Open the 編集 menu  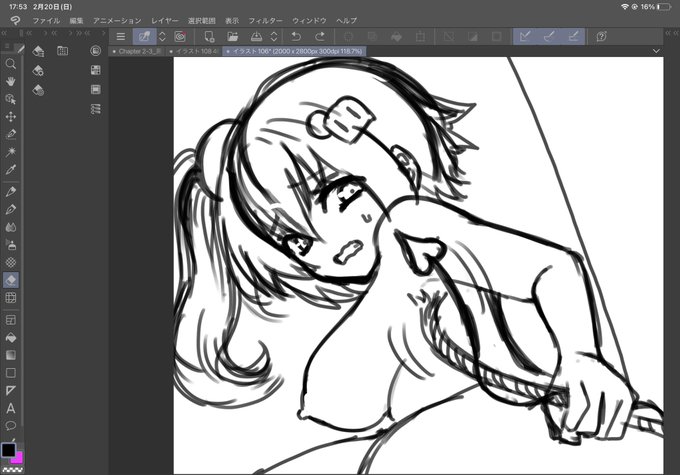point(76,20)
